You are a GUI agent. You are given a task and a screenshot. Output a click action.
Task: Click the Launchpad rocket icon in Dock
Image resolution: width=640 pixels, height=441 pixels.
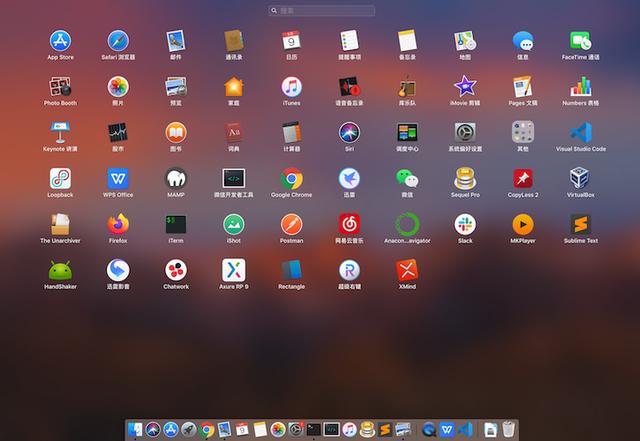coord(189,430)
